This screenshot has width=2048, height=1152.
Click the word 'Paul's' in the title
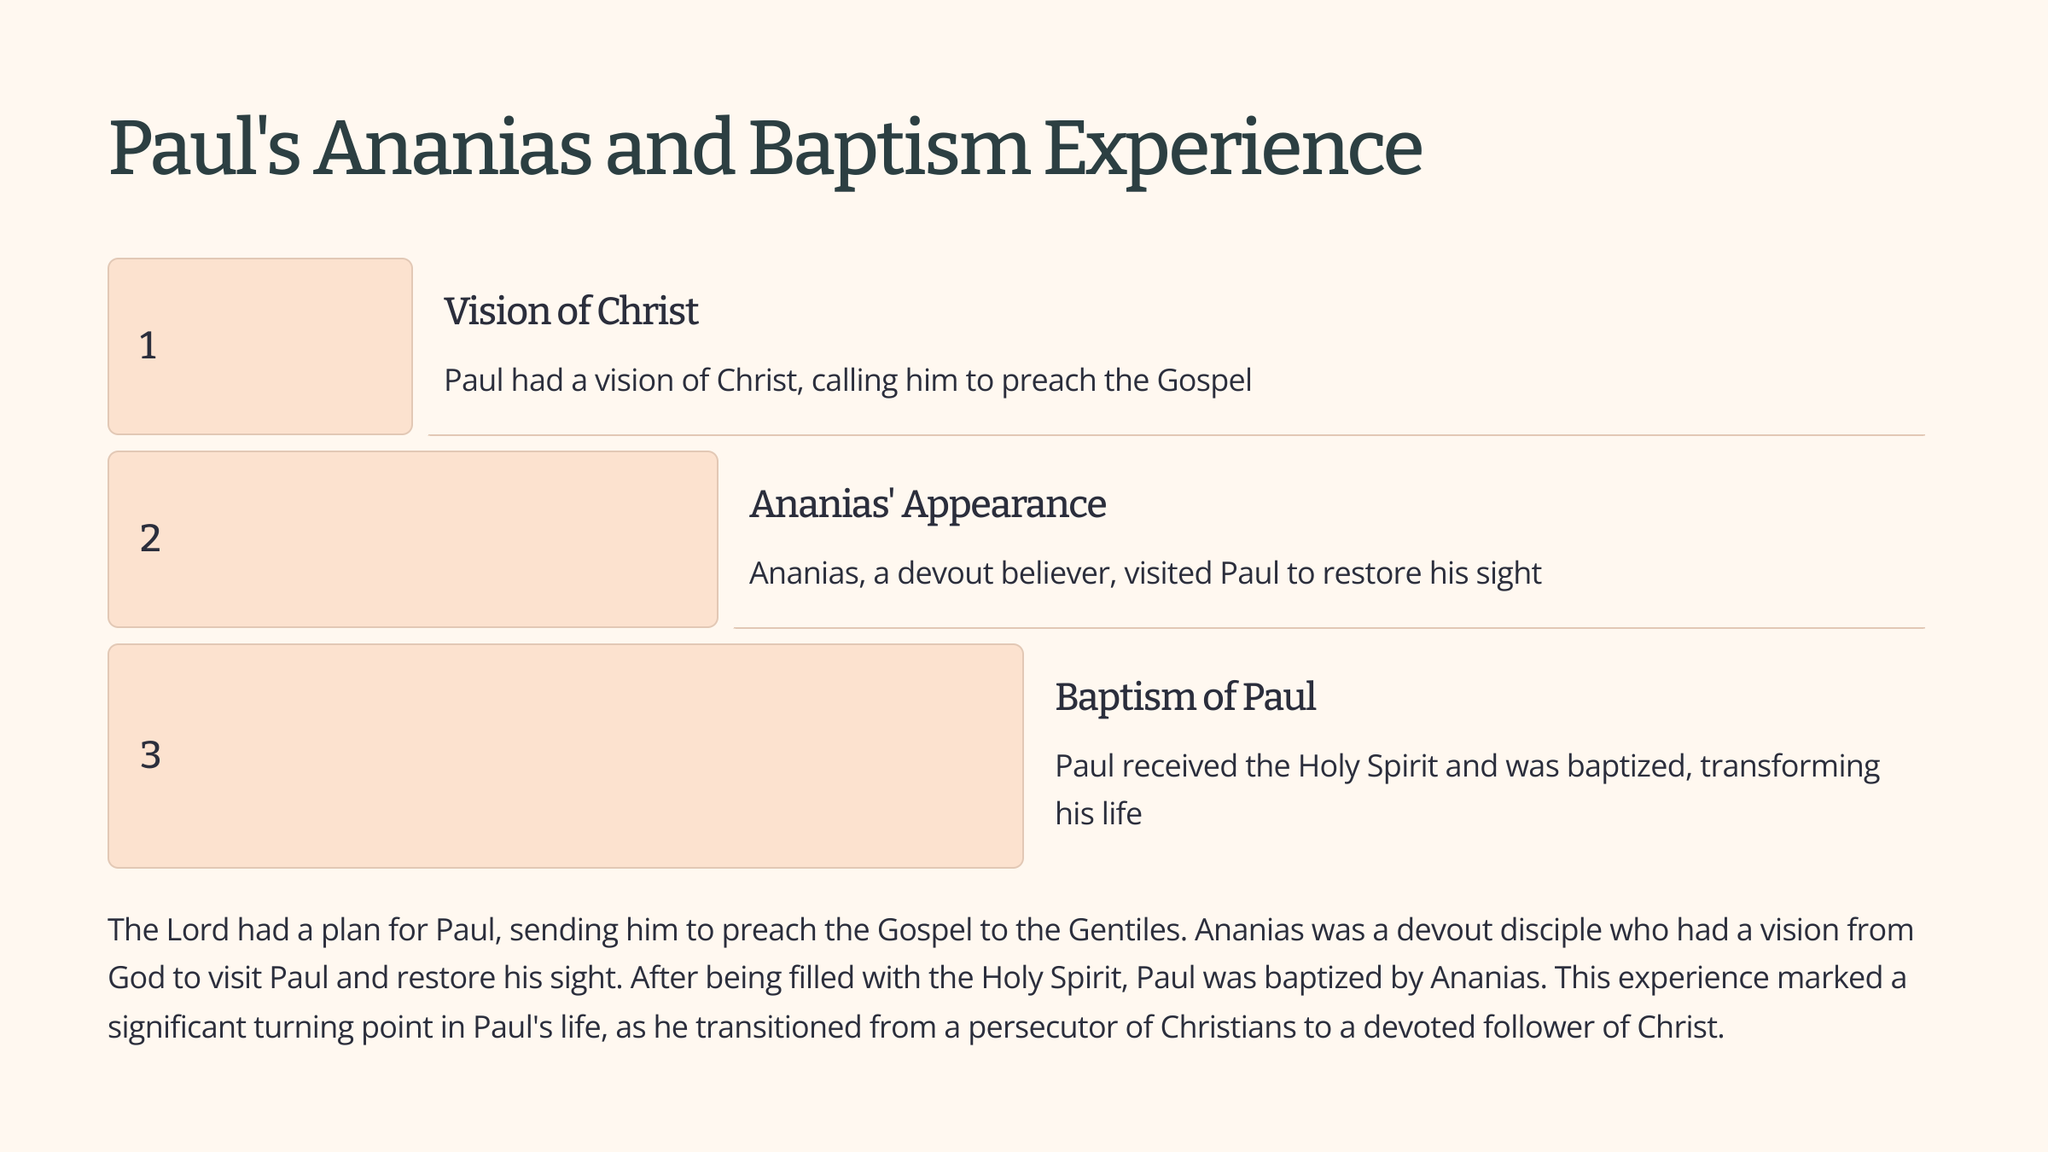pos(204,148)
